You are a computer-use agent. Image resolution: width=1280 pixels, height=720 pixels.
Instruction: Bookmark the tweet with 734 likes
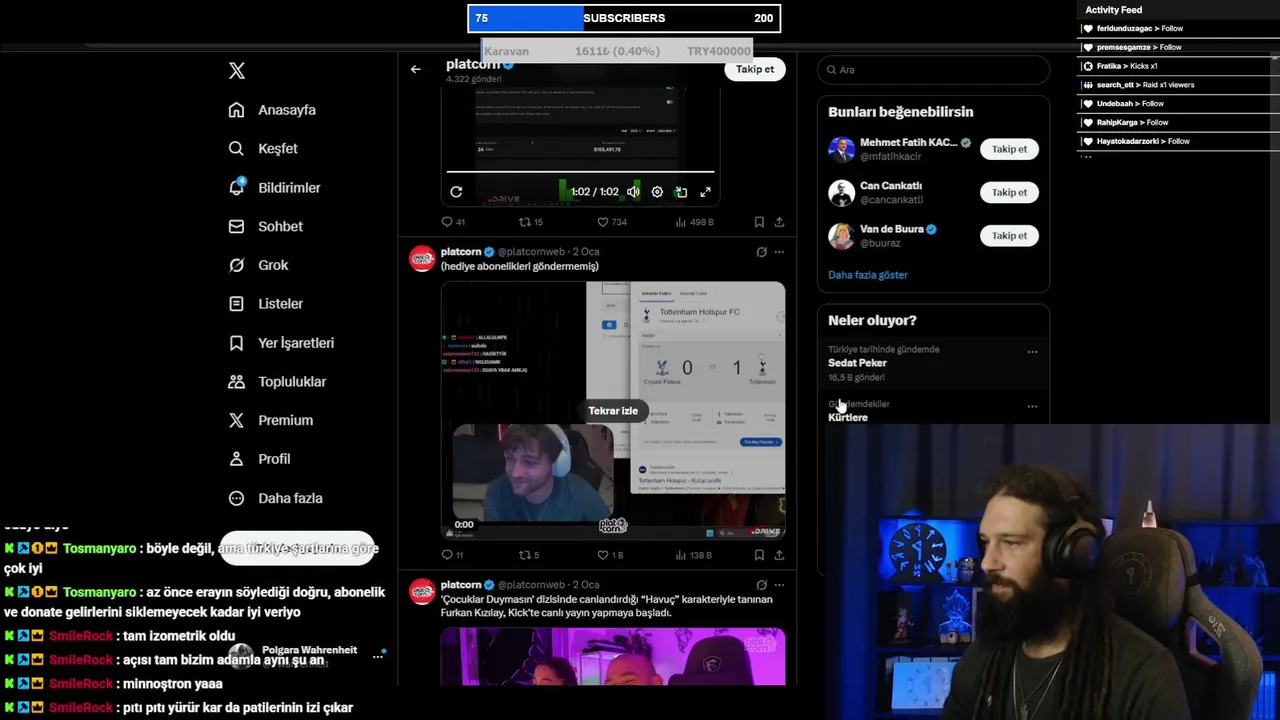(759, 222)
